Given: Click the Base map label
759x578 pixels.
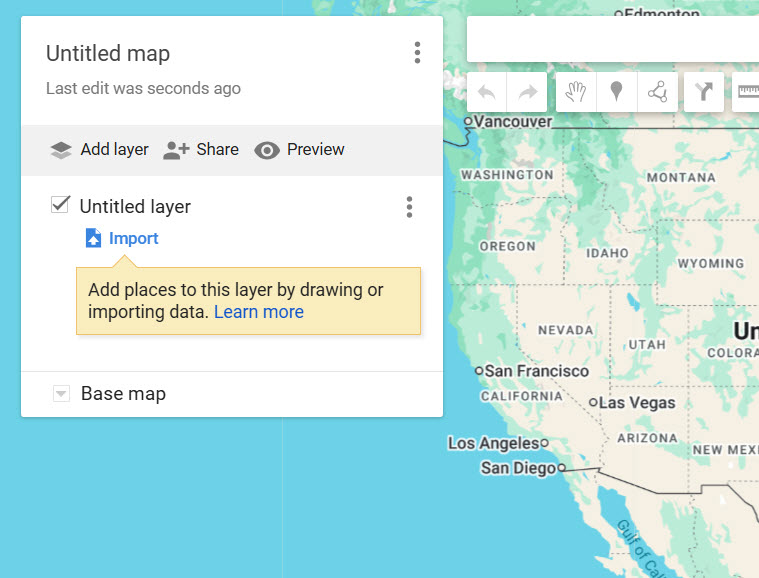Looking at the screenshot, I should point(123,394).
